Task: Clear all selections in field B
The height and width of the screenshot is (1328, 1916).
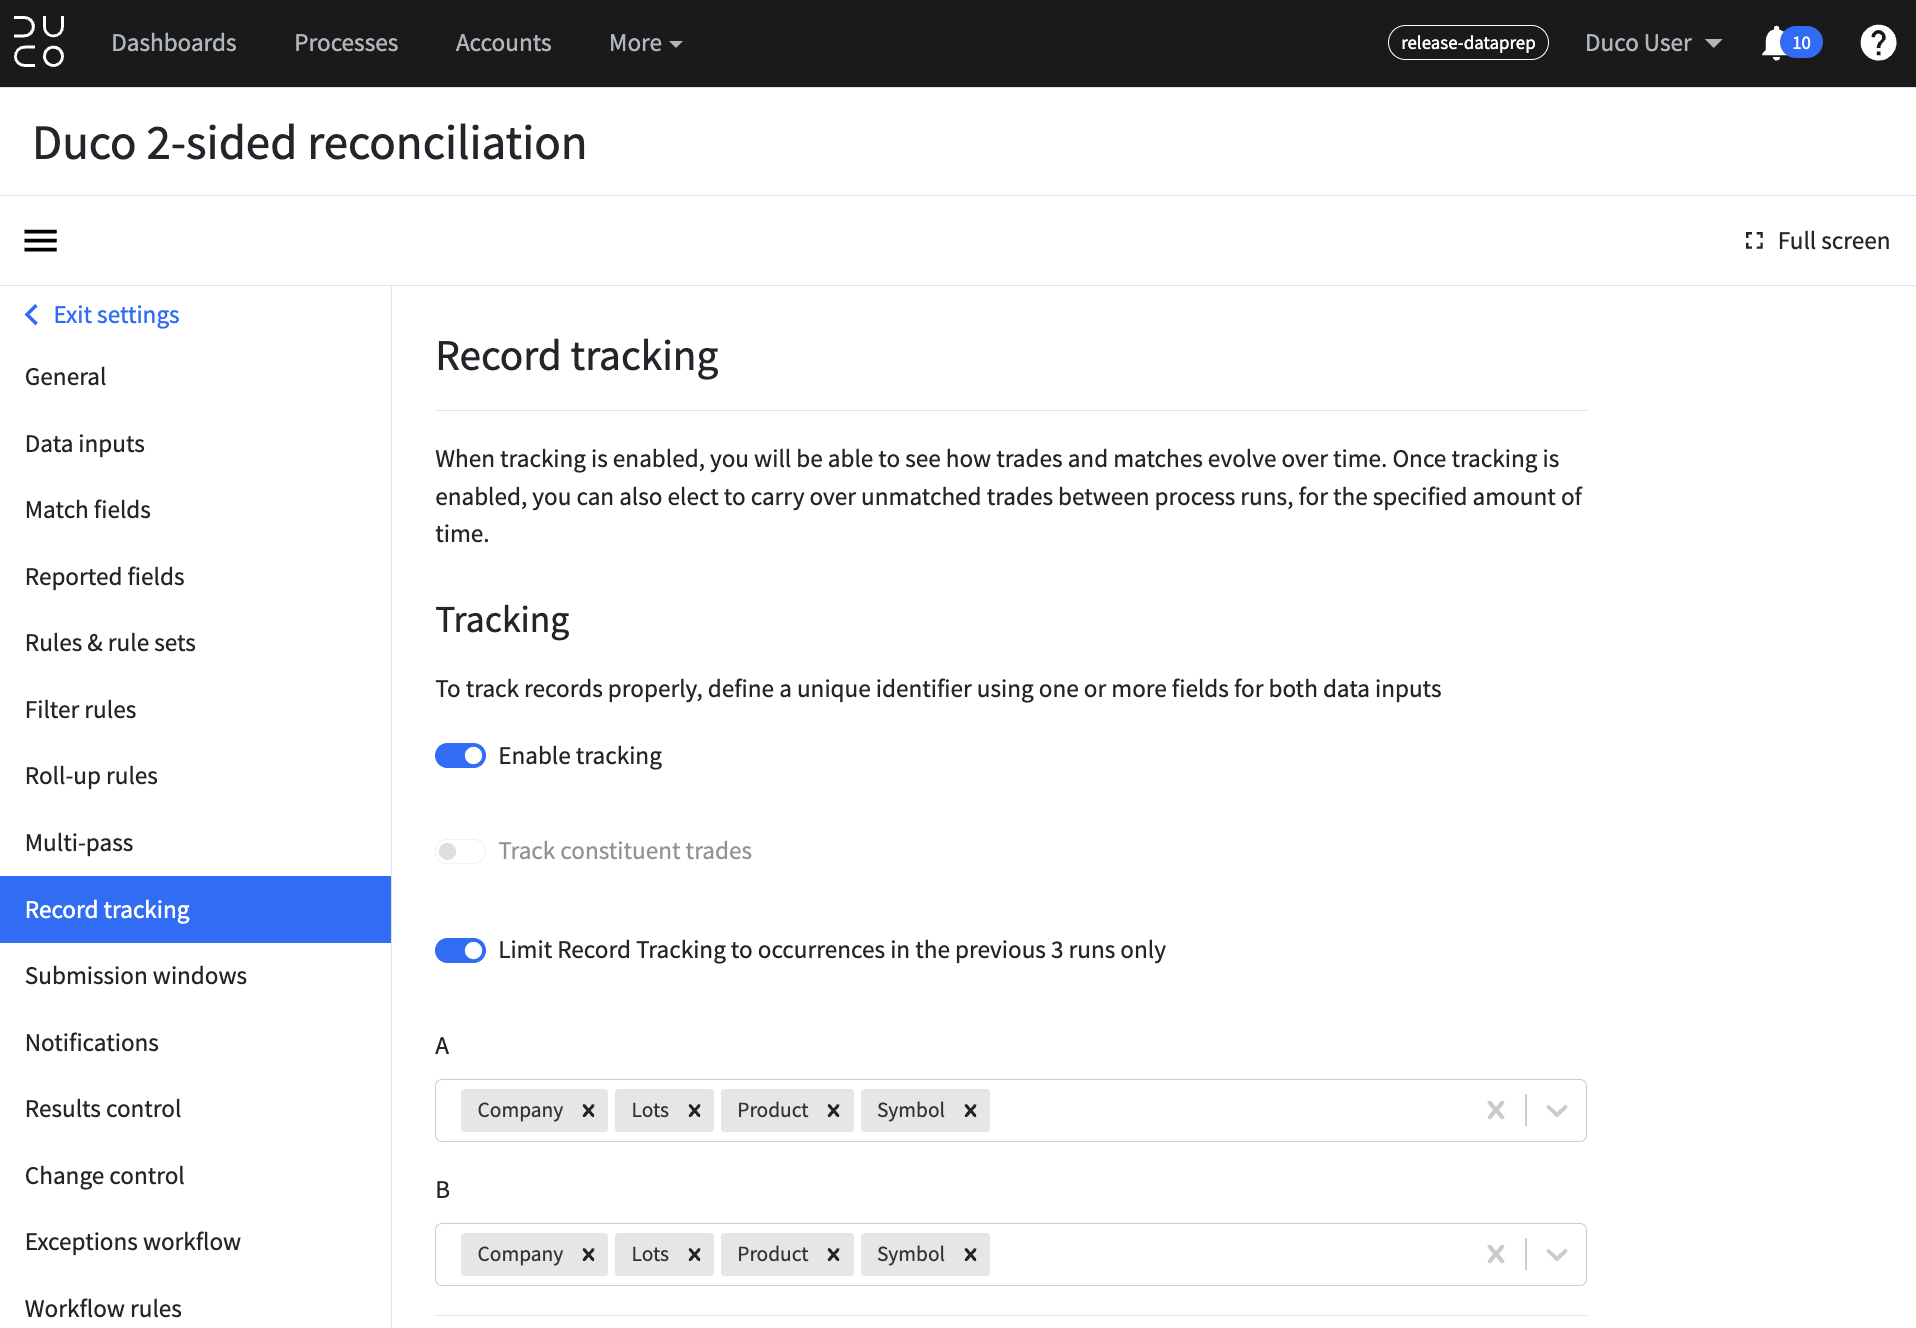Action: (1496, 1254)
